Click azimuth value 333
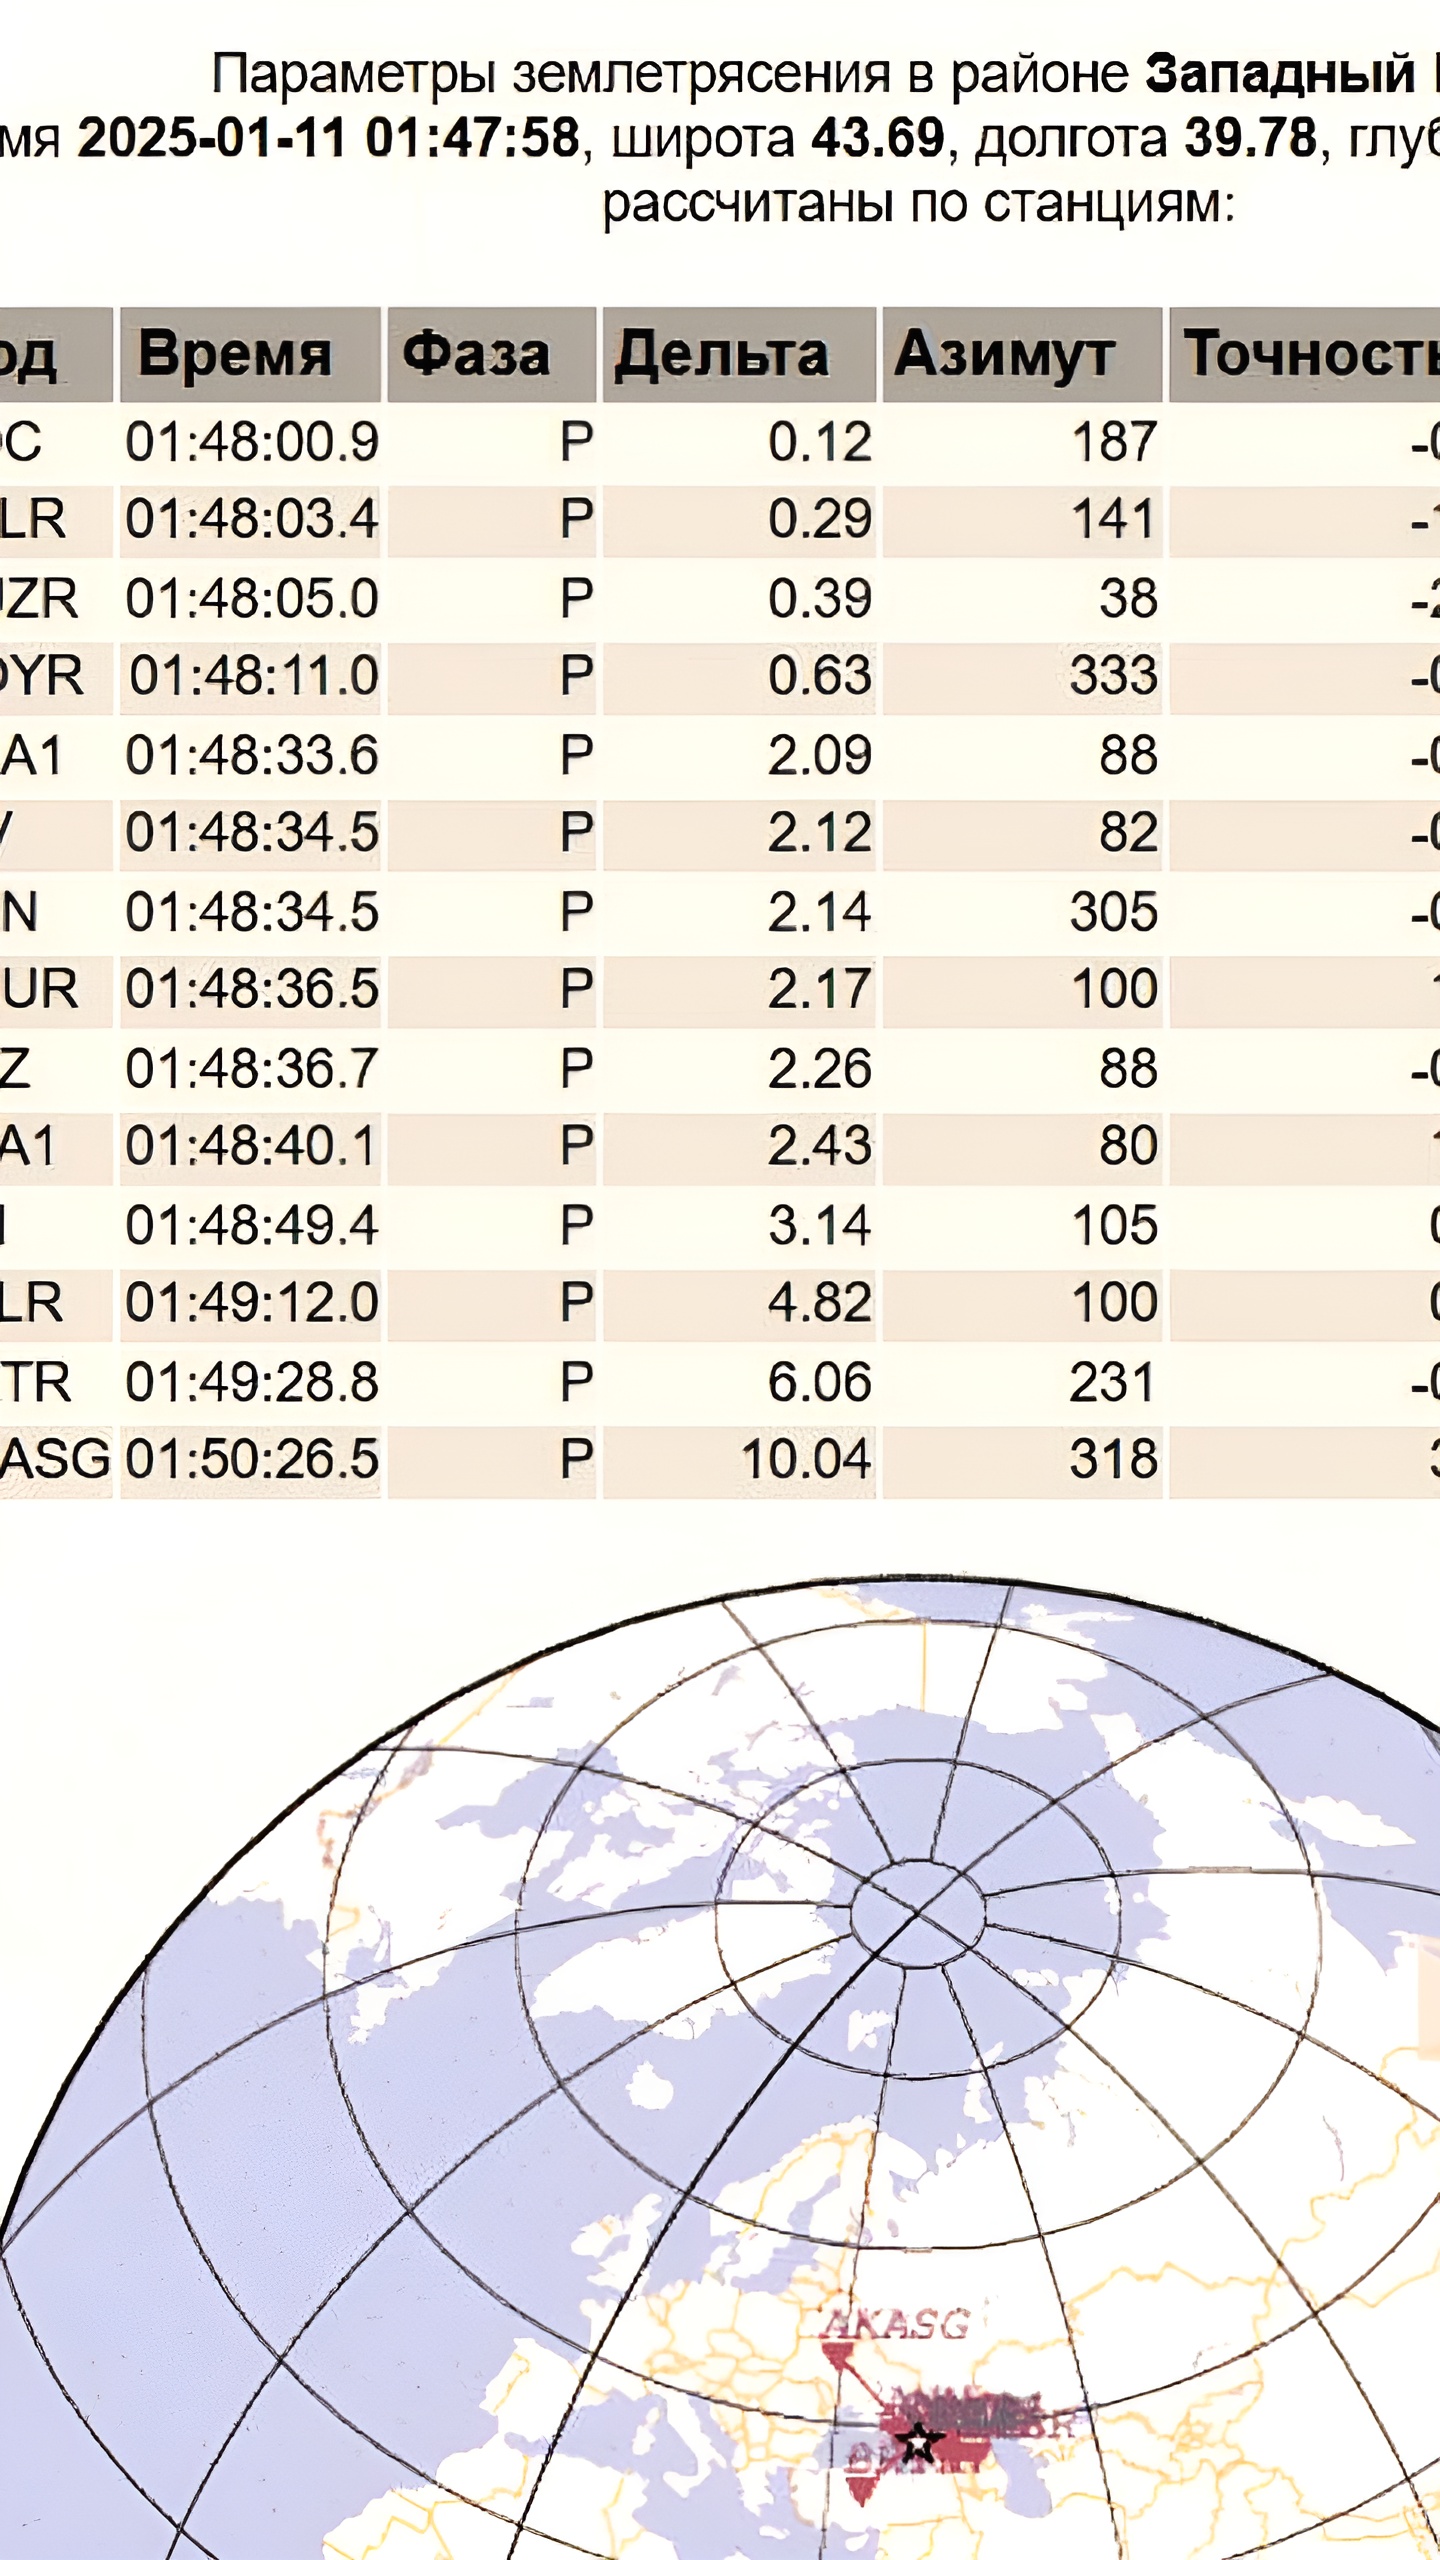This screenshot has width=1440, height=2560. (1114, 676)
